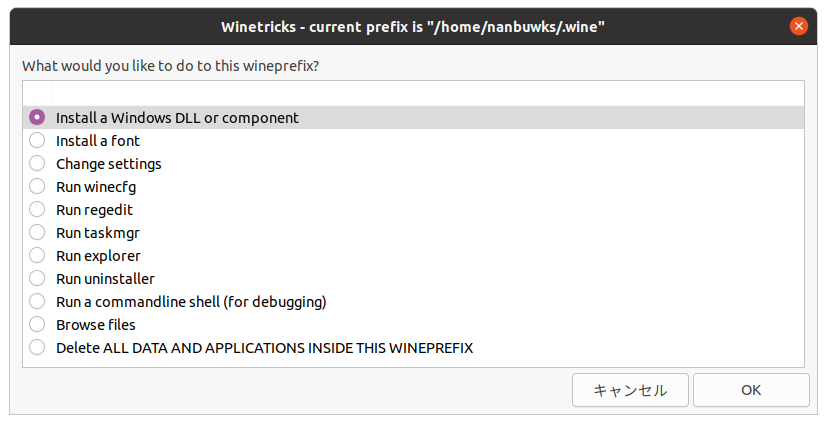Click the 'Browse files' label text

(x=96, y=325)
